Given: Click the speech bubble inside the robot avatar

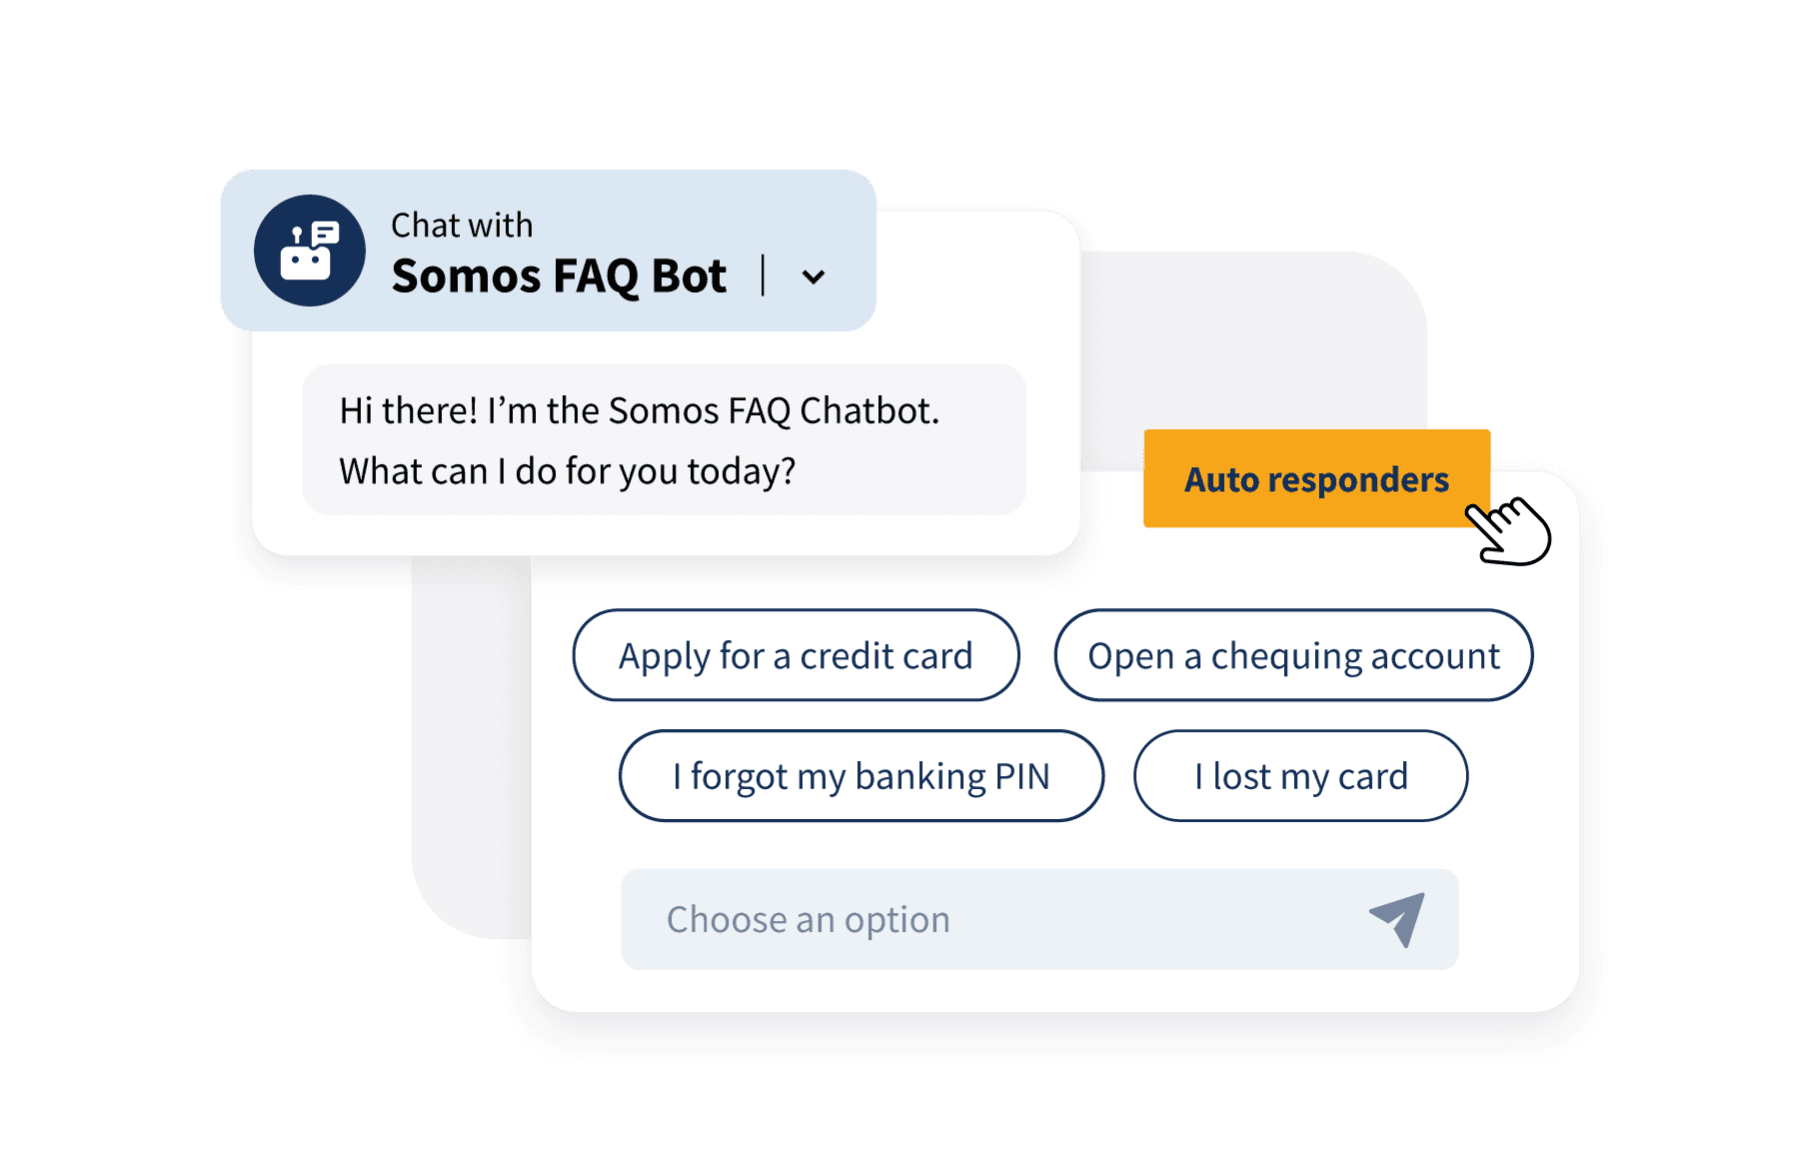Looking at the screenshot, I should pos(324,234).
